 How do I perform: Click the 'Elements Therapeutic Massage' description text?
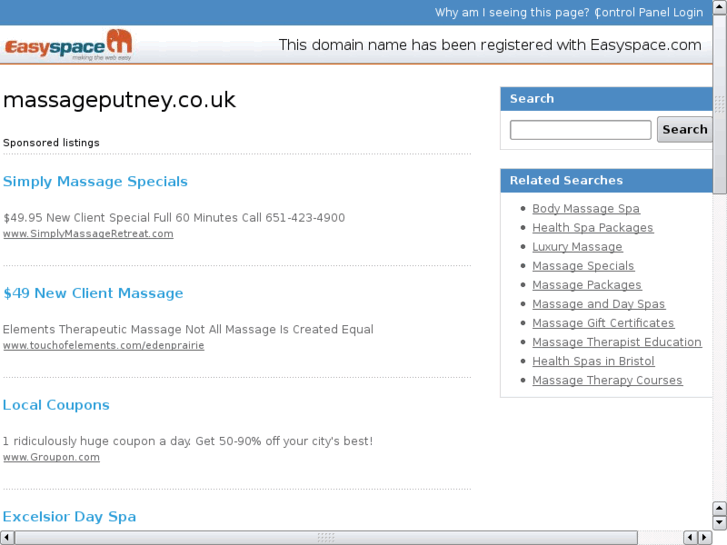pos(188,329)
